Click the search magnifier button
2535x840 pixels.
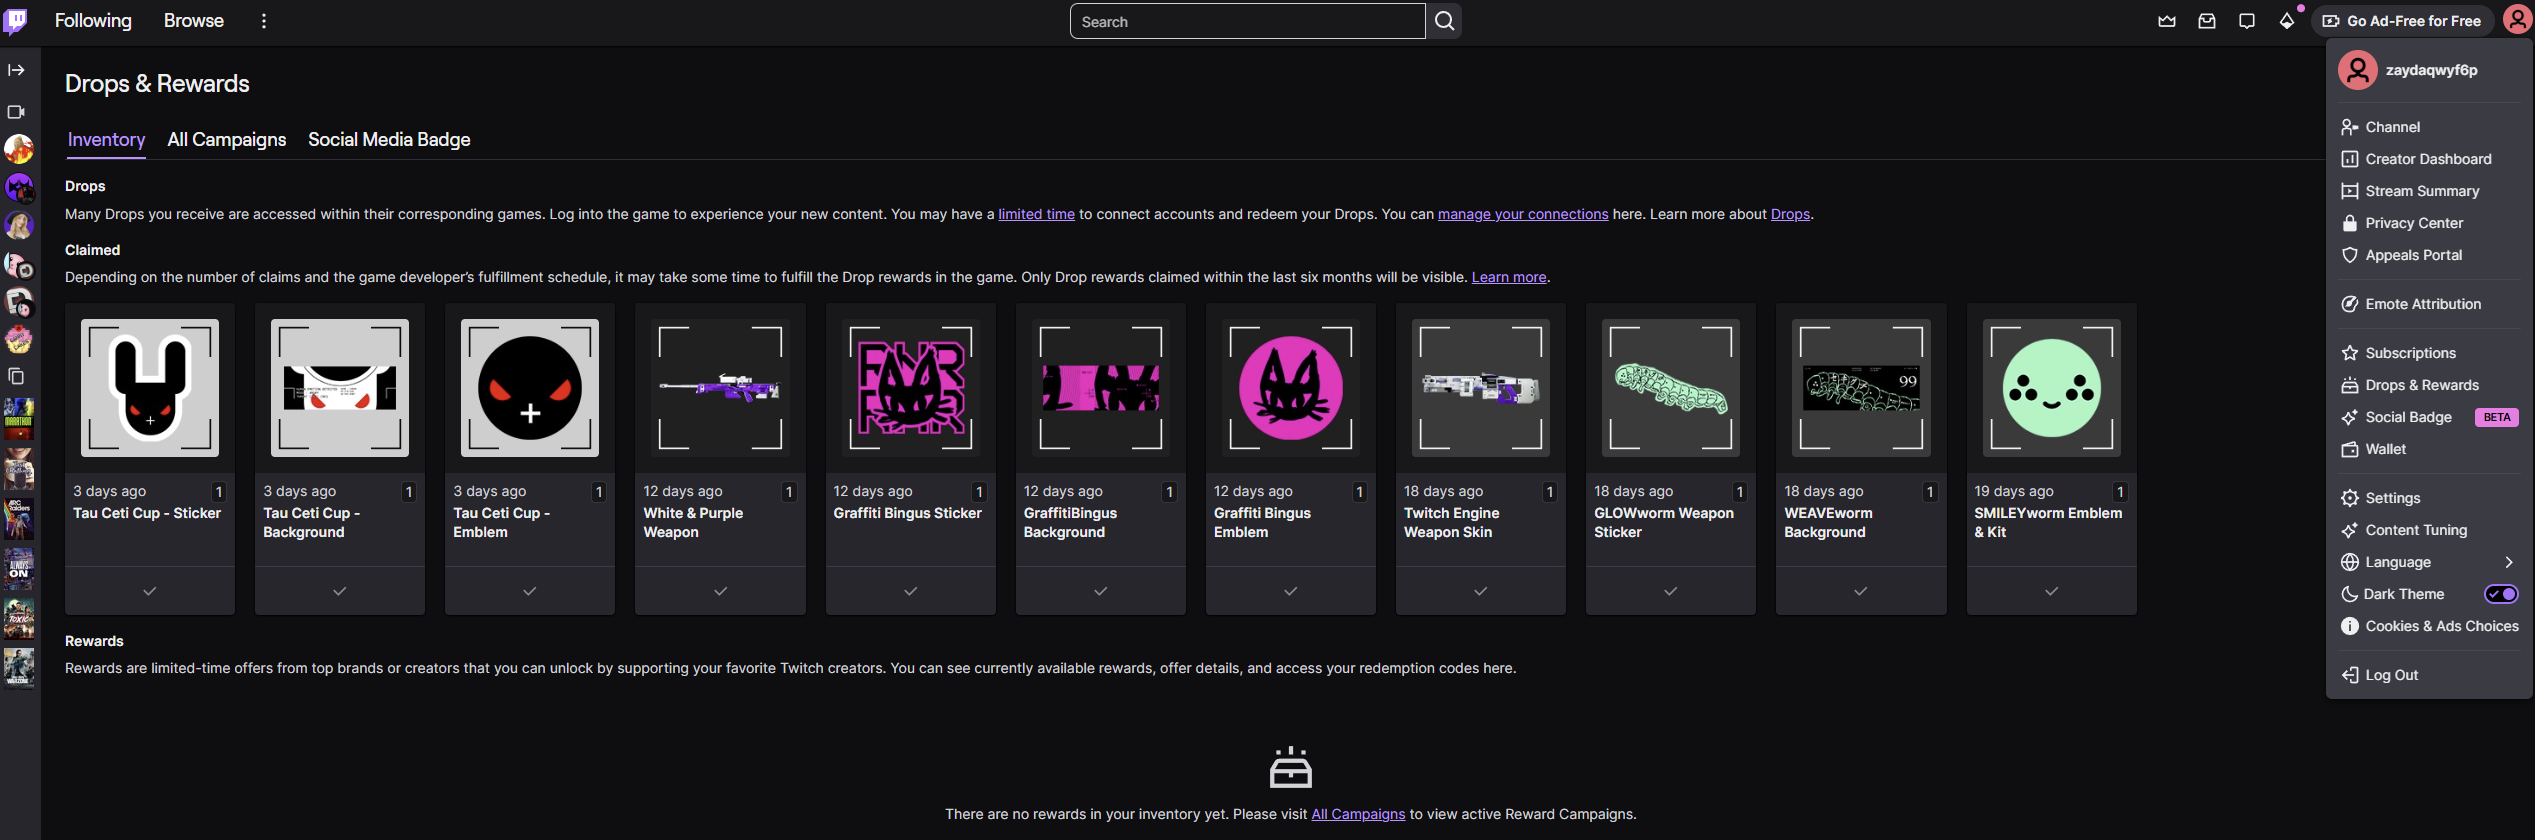[x=1444, y=21]
